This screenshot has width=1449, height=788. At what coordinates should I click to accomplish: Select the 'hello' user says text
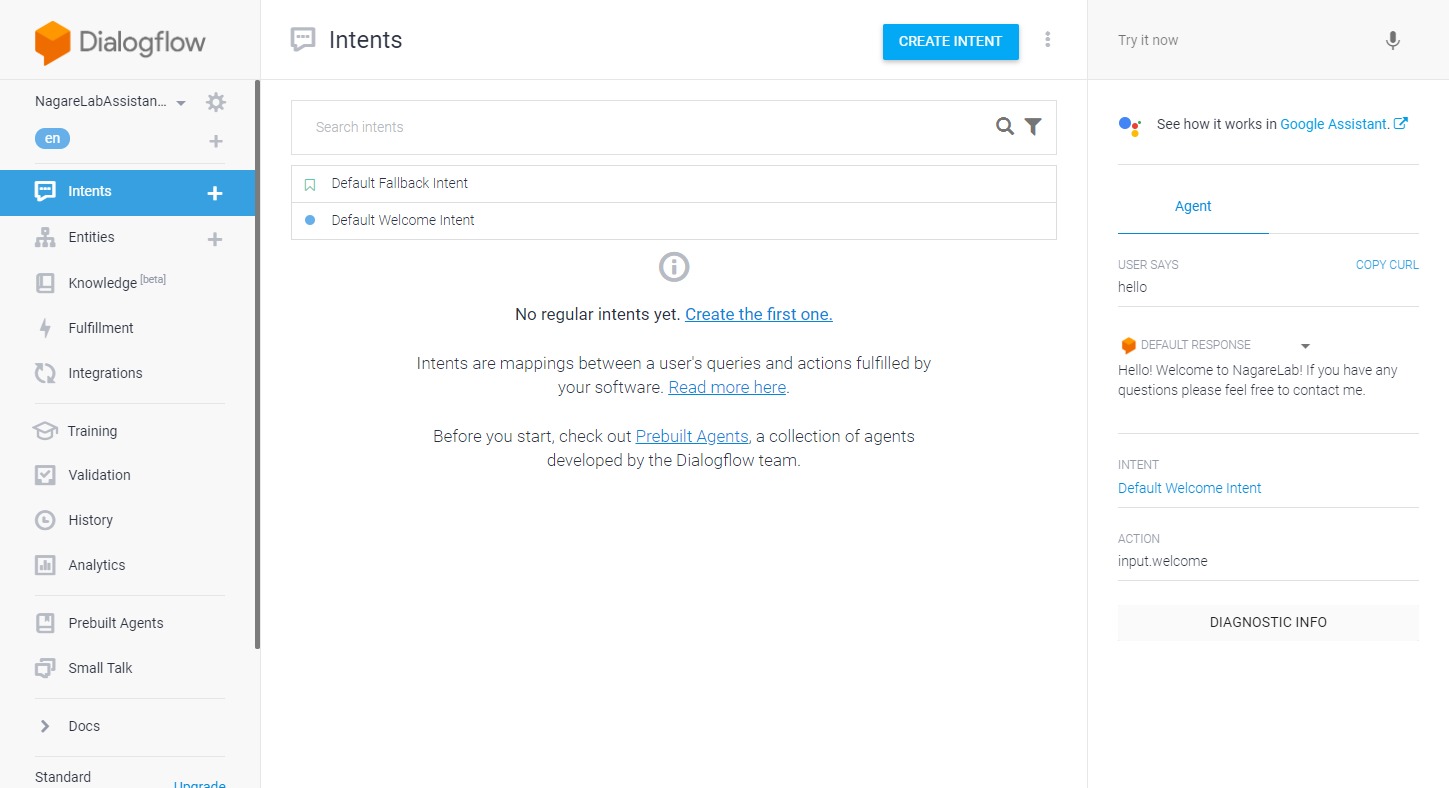(x=1133, y=287)
